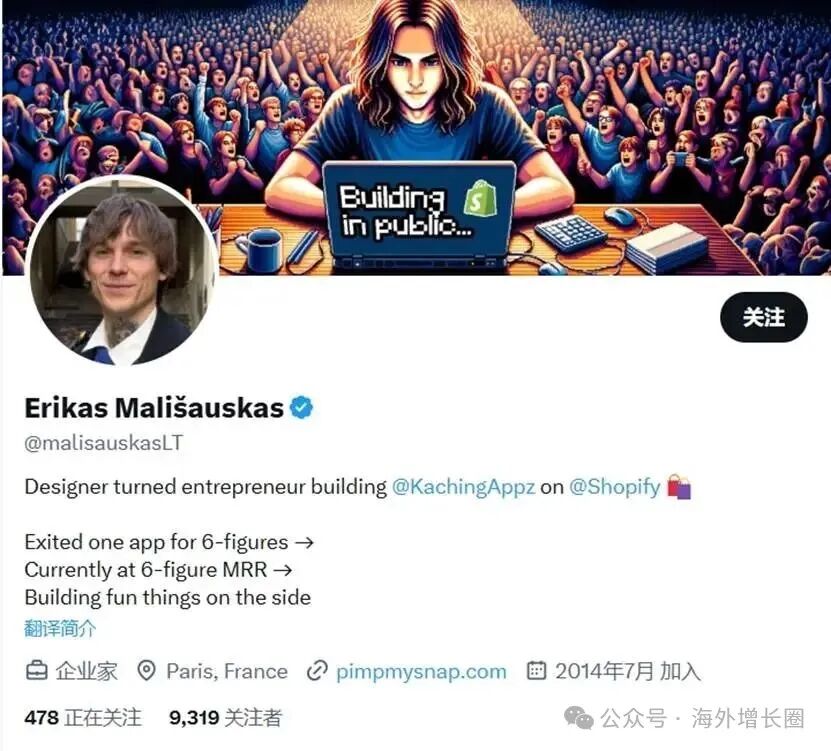View the 9,319 关注者 followers list
The height and width of the screenshot is (751, 831).
click(225, 718)
